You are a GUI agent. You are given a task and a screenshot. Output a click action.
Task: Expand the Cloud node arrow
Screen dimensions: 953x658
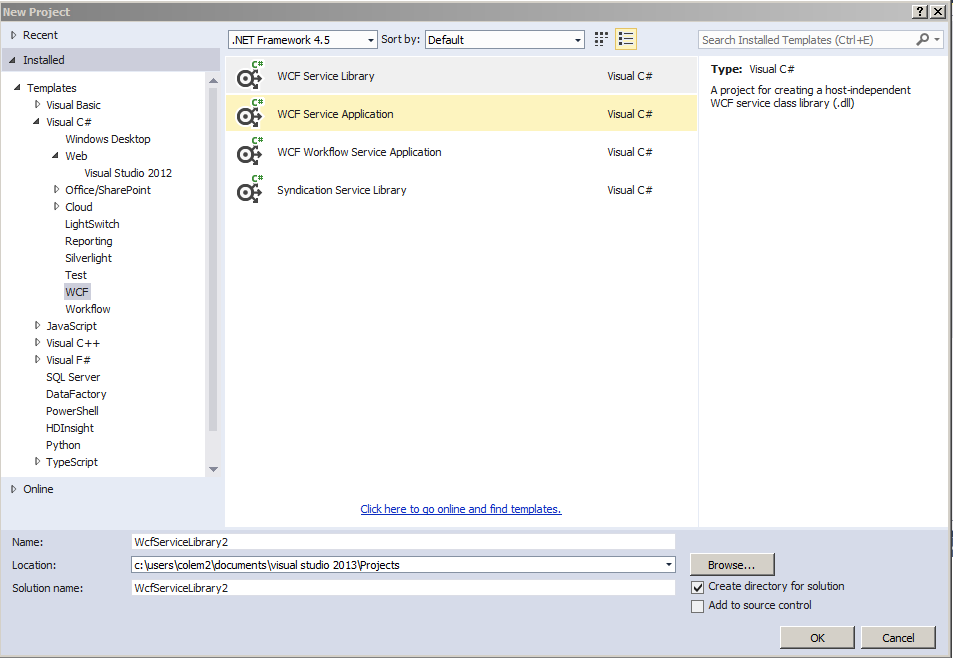(x=57, y=207)
